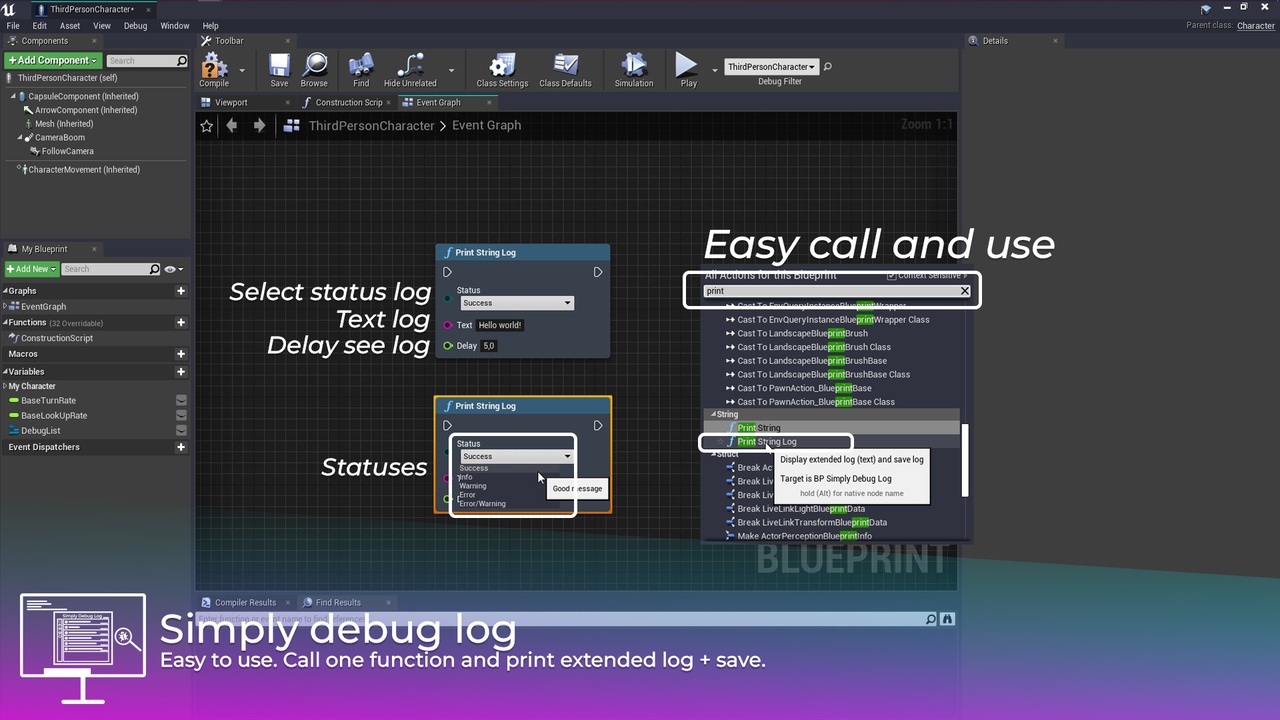
Task: Open the Add New dropdown in My Blueprint
Action: point(31,269)
